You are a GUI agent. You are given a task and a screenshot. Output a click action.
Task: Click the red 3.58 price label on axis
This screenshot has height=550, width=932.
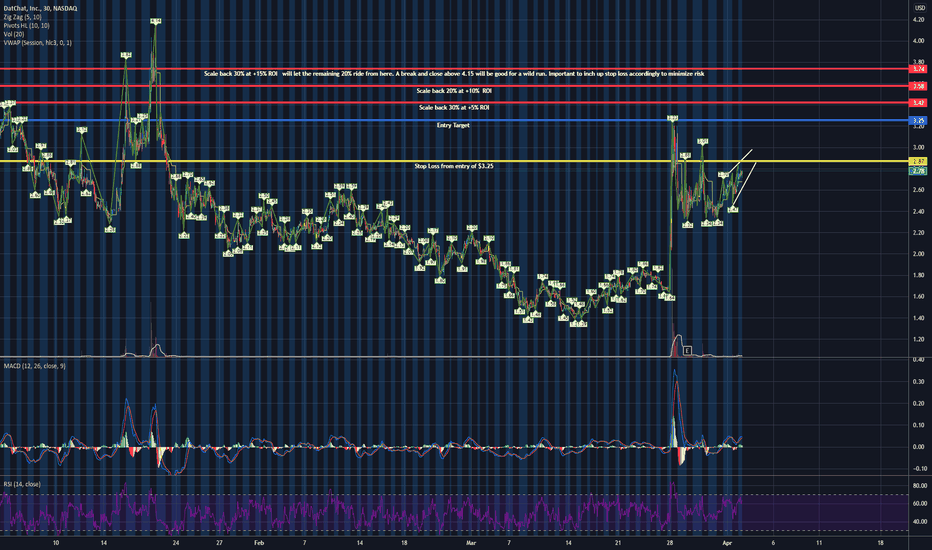(919, 86)
